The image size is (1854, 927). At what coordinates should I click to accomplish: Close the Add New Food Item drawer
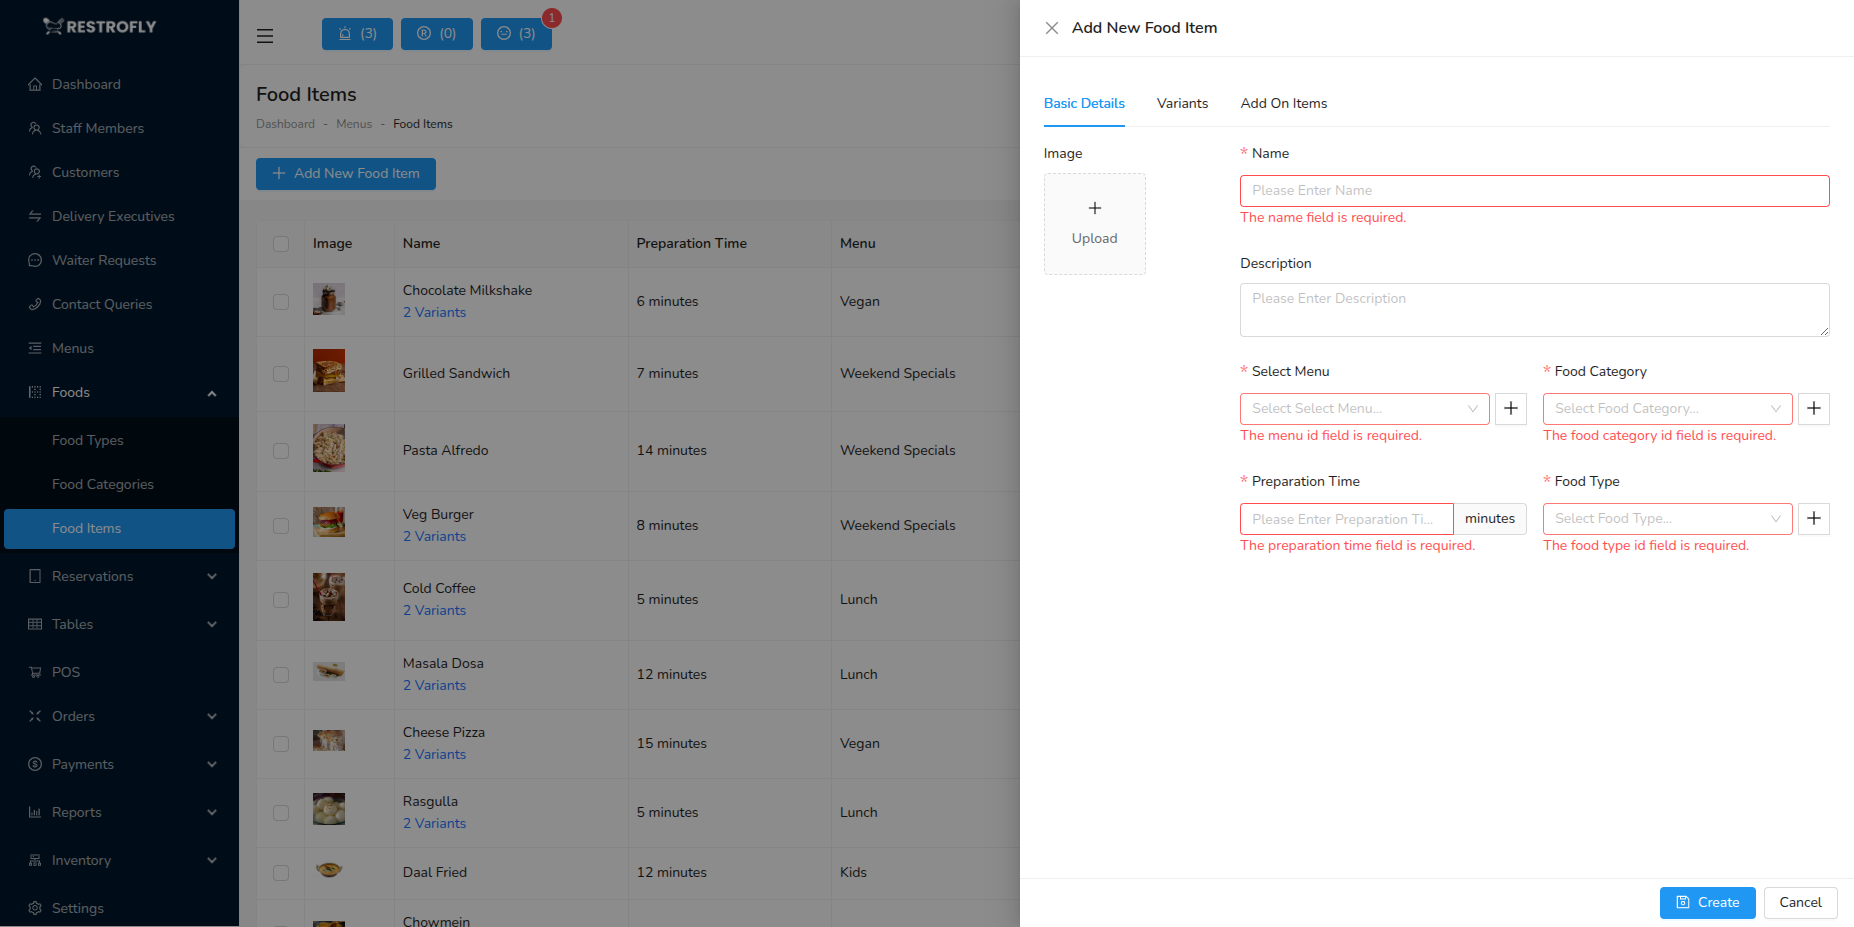(1051, 28)
